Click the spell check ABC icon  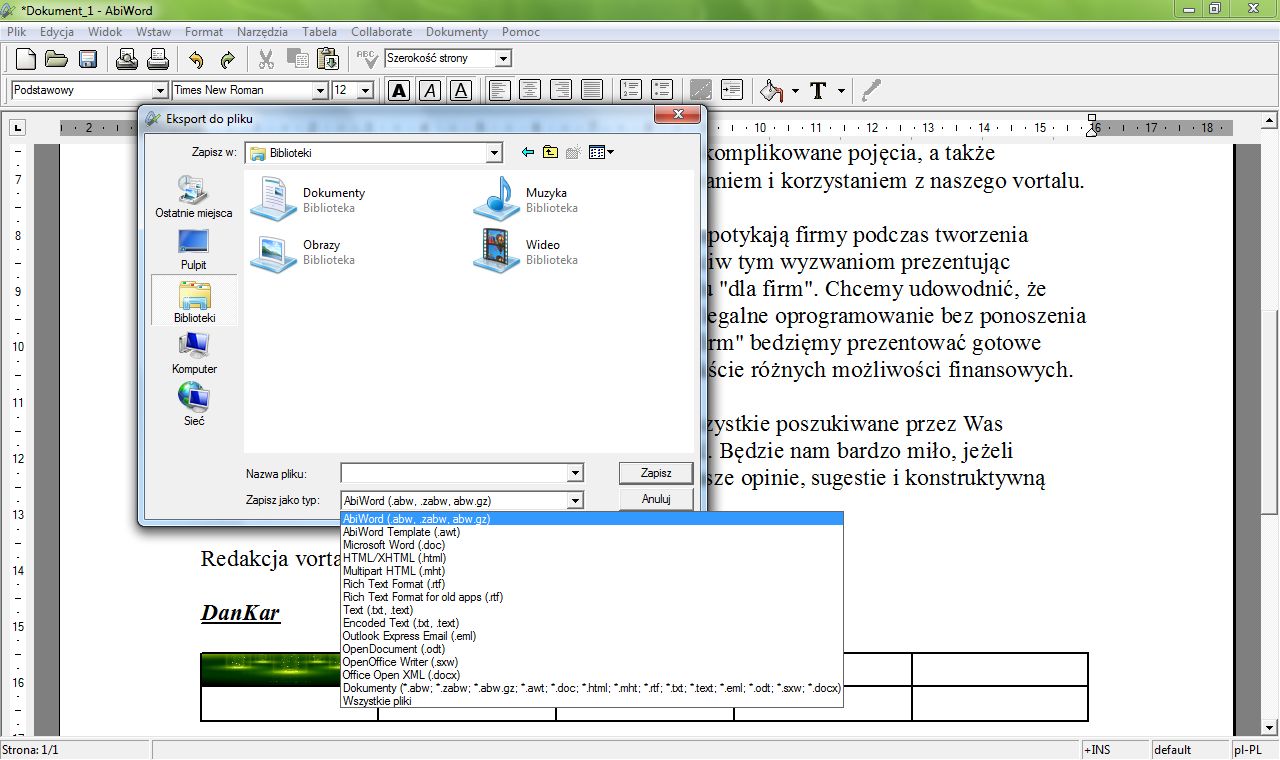point(366,58)
